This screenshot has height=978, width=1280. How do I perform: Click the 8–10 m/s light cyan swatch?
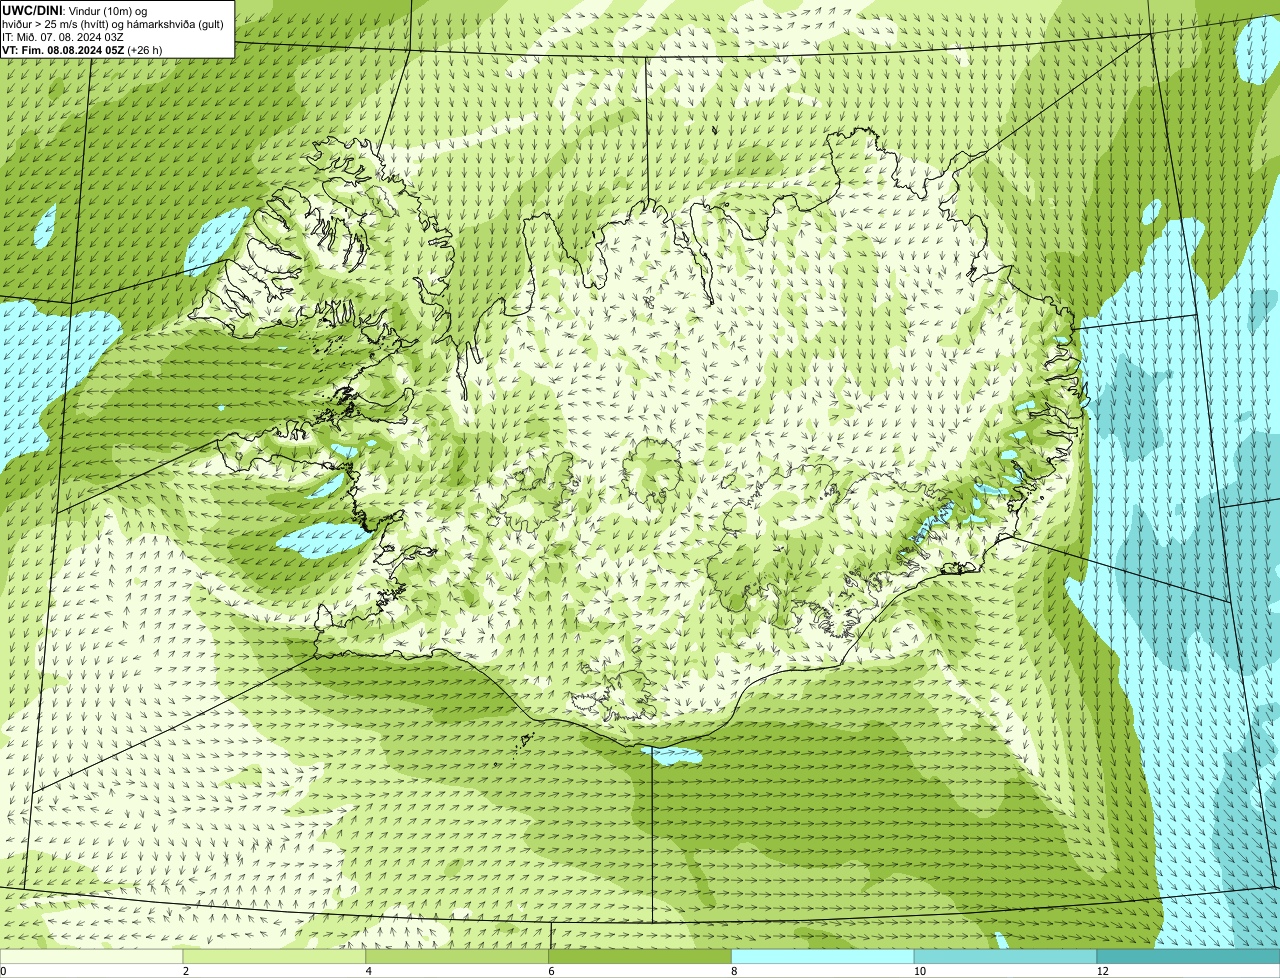coord(823,956)
